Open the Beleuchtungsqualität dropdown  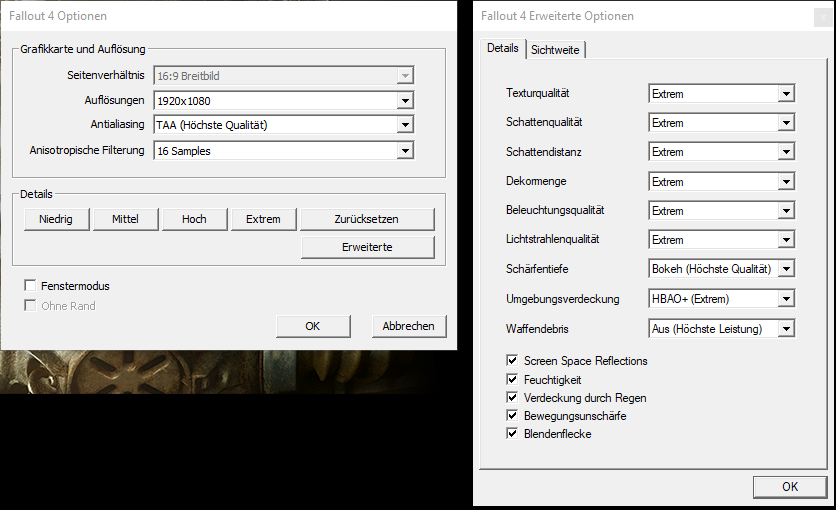click(721, 211)
